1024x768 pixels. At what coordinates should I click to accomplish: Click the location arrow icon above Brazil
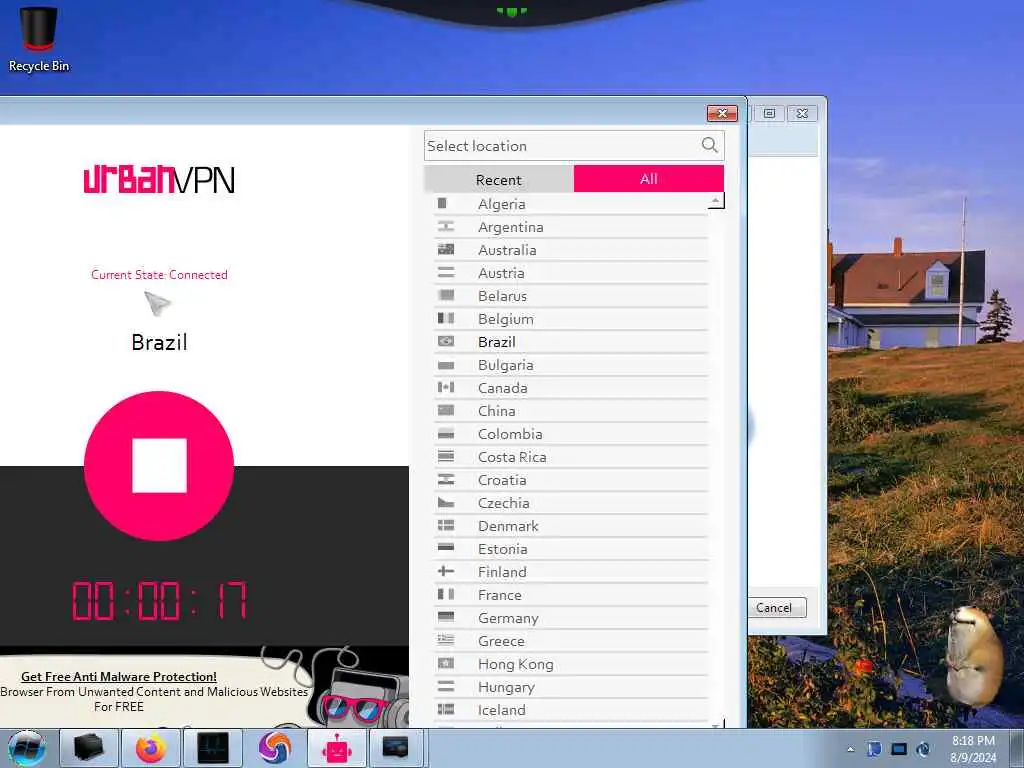(x=157, y=304)
